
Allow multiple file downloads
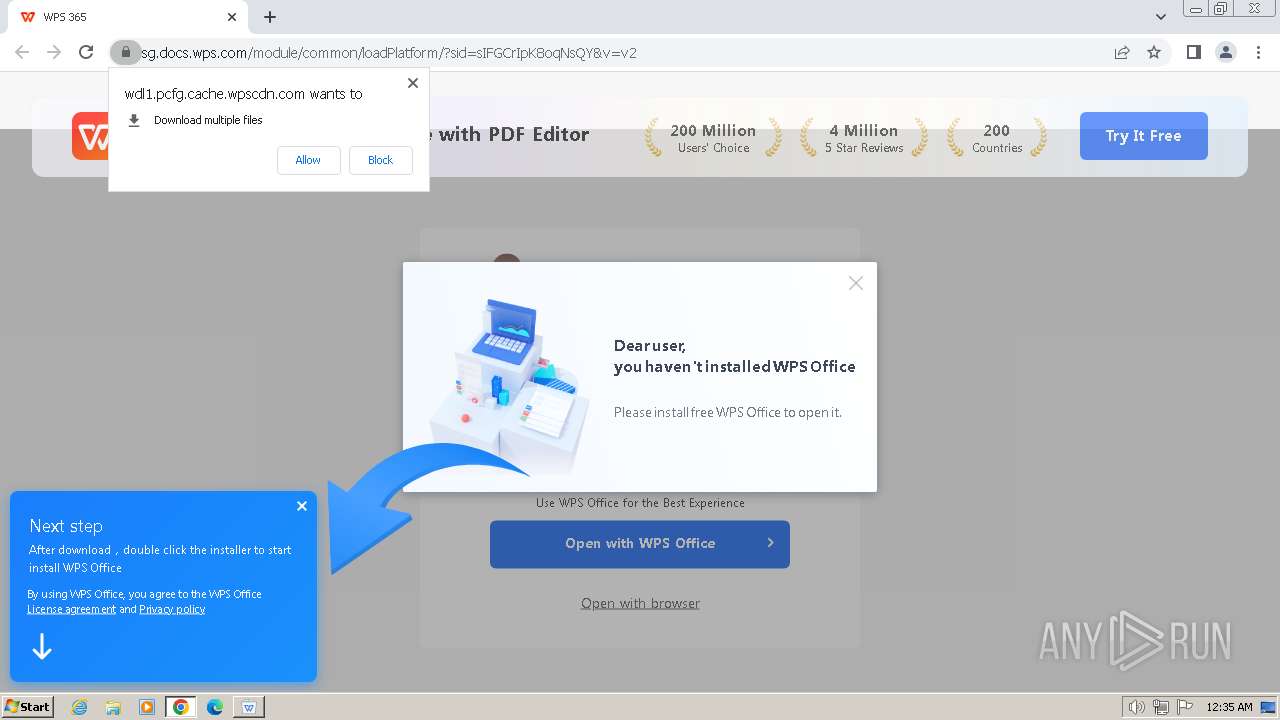(x=308, y=160)
